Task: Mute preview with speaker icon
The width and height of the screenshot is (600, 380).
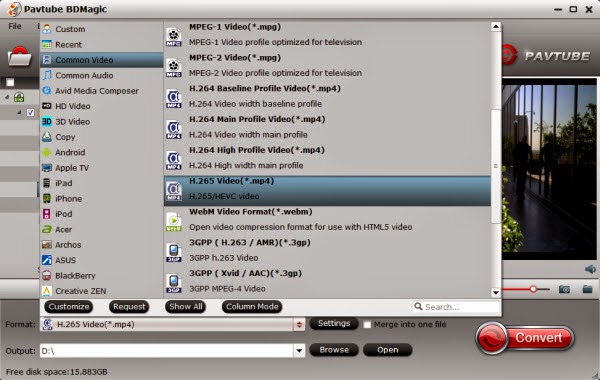Action: 590,269
